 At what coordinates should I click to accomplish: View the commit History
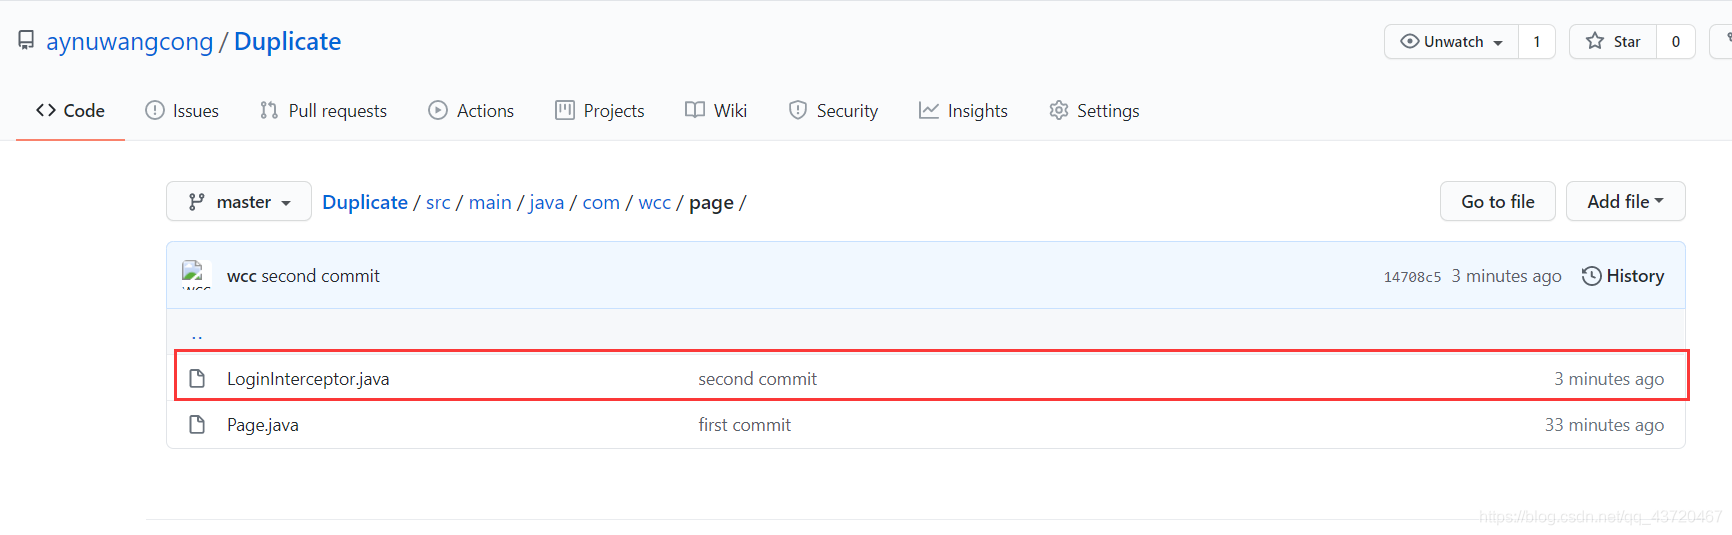[1623, 276]
